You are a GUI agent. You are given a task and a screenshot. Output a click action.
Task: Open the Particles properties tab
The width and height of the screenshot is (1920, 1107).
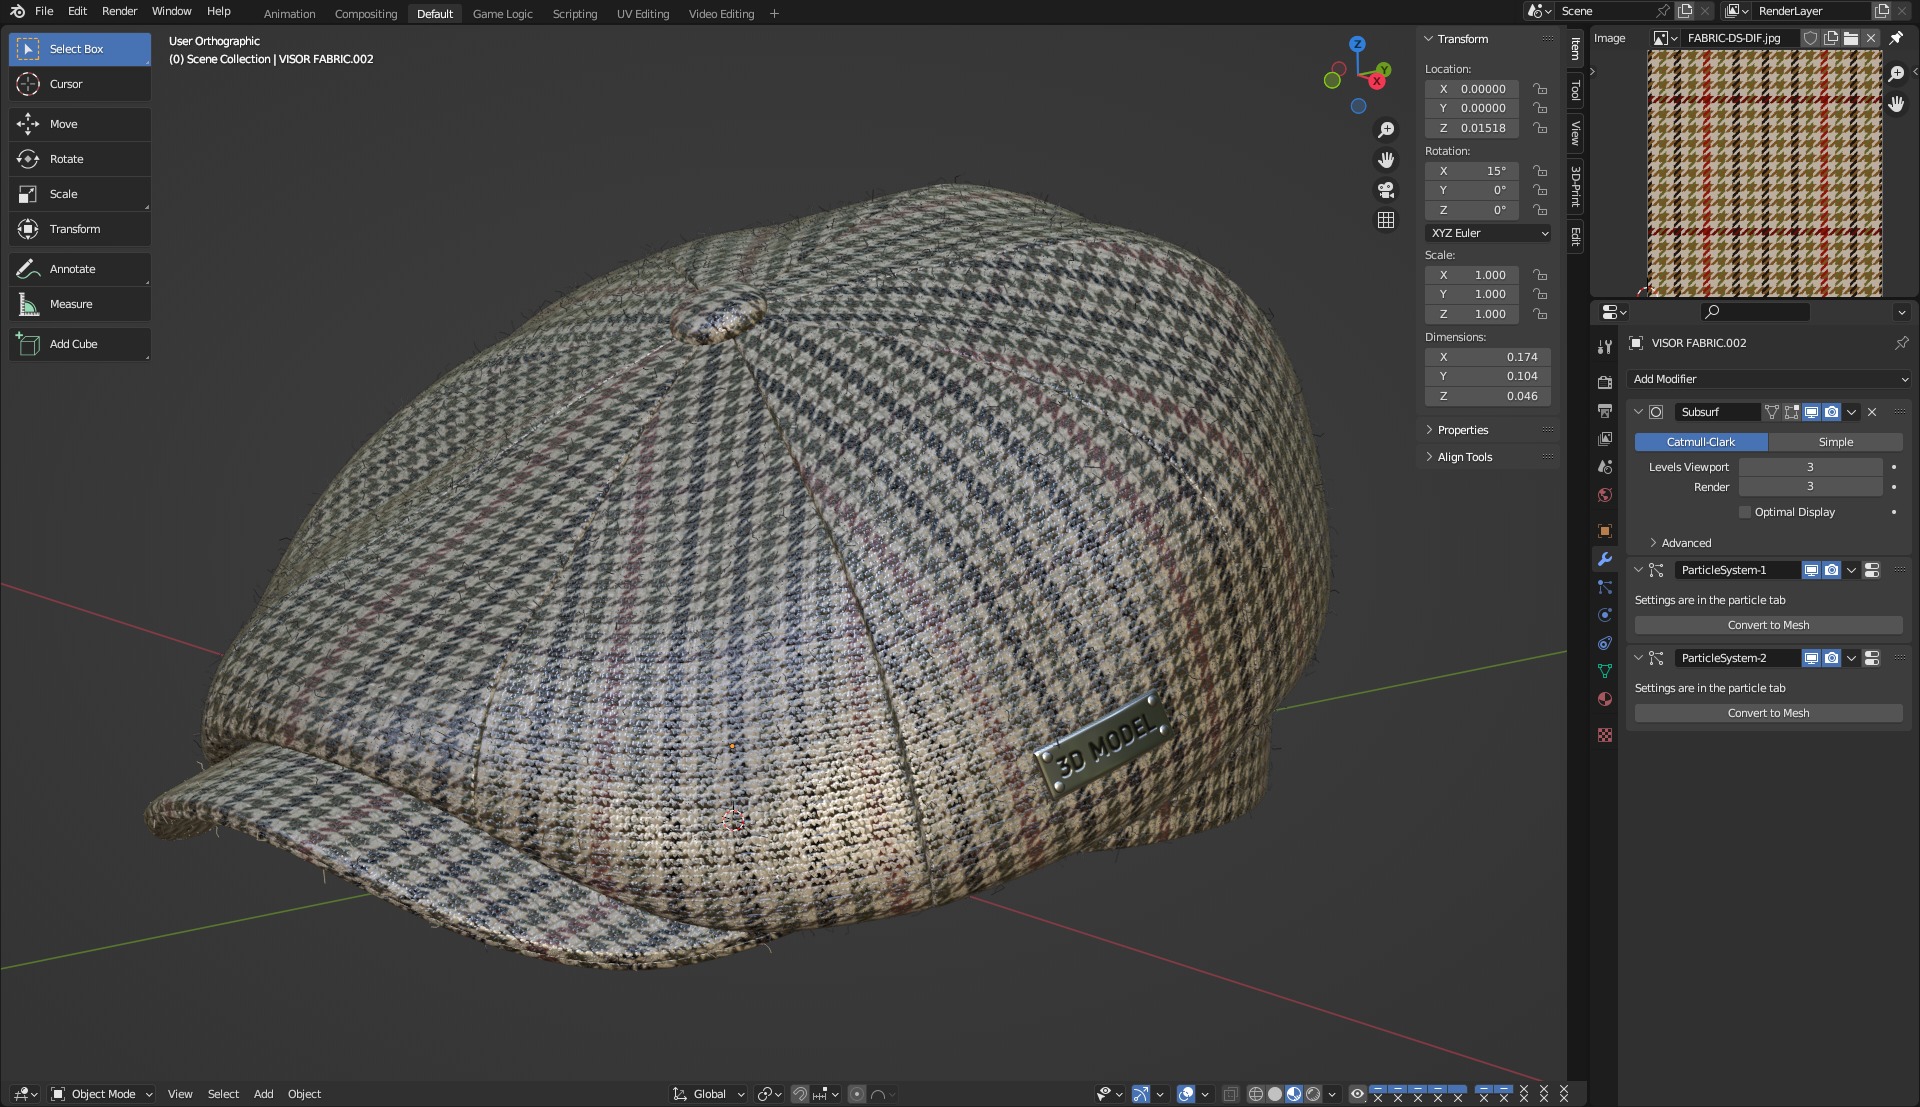click(1605, 587)
